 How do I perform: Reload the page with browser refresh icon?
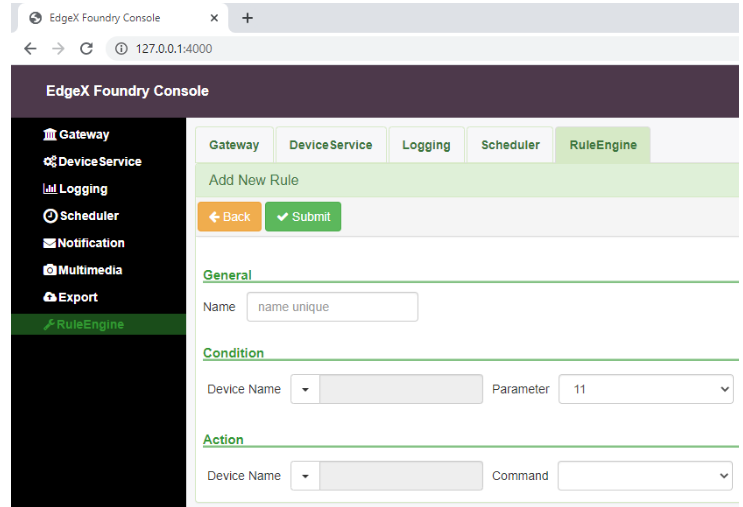tap(86, 48)
